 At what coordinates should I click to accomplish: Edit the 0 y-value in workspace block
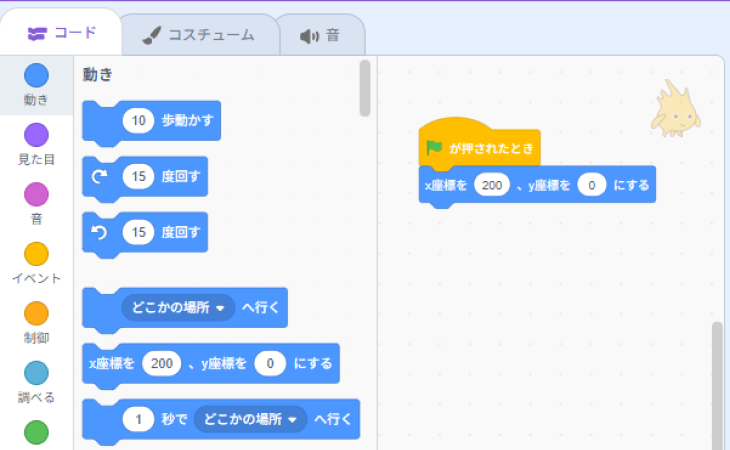click(x=591, y=185)
